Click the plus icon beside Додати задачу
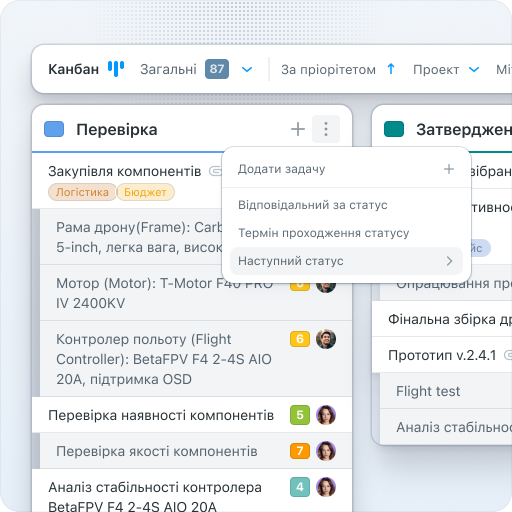This screenshot has width=512, height=512. (x=449, y=169)
